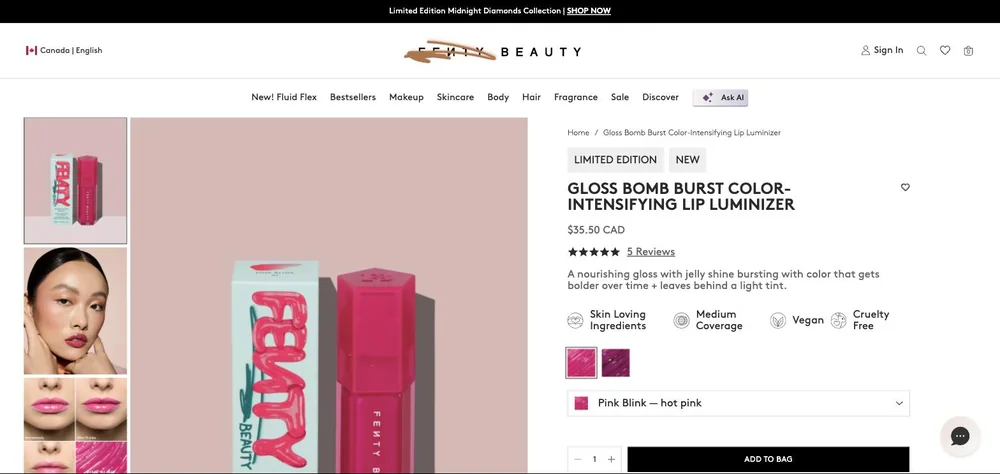Select the lip swatches comparison thumbnail
This screenshot has width=1000, height=474.
tap(75, 426)
